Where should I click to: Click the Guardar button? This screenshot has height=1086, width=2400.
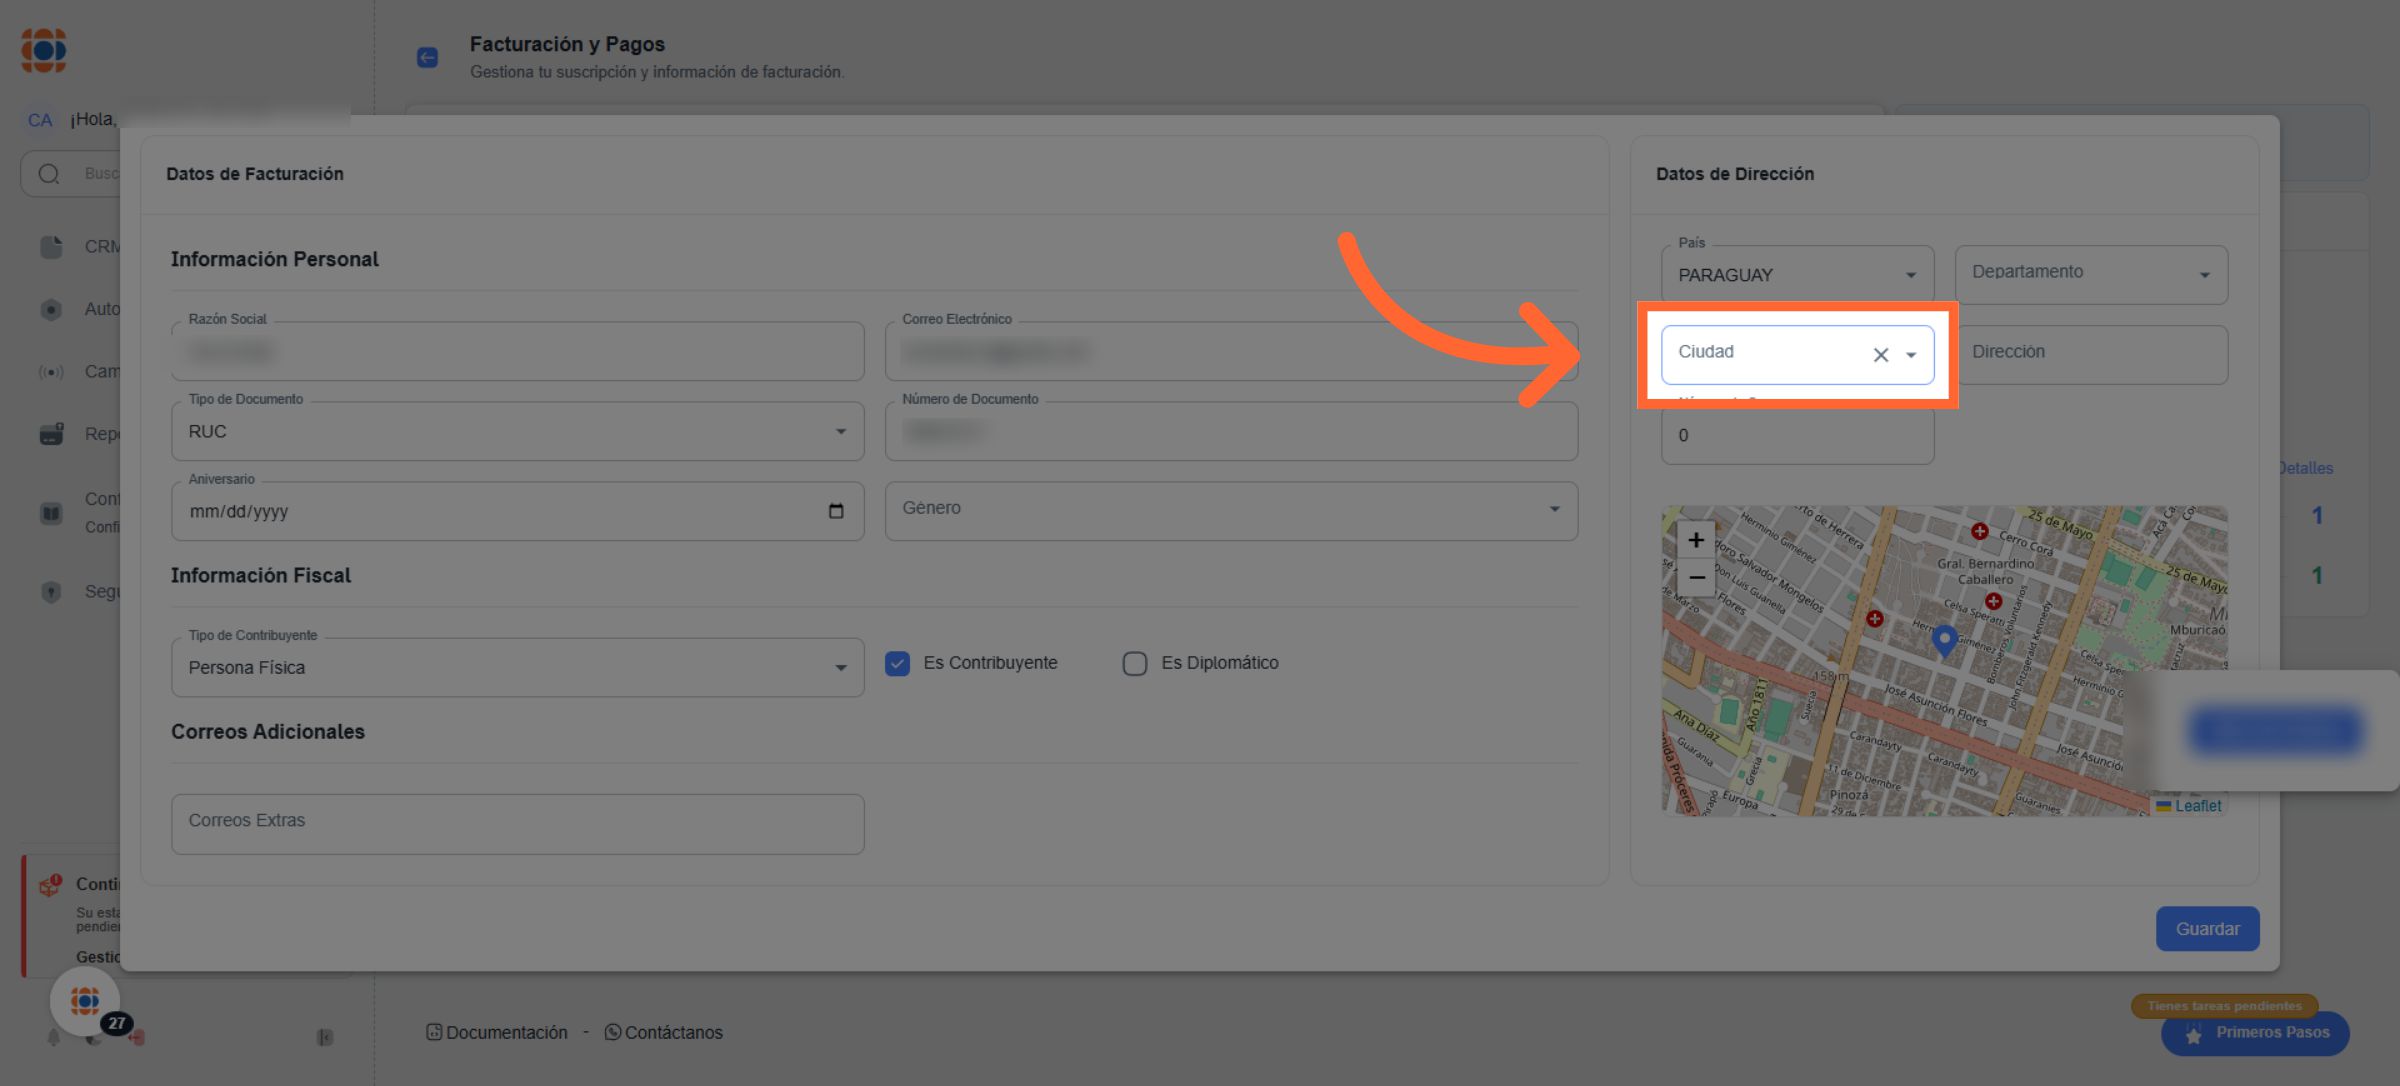click(2207, 929)
